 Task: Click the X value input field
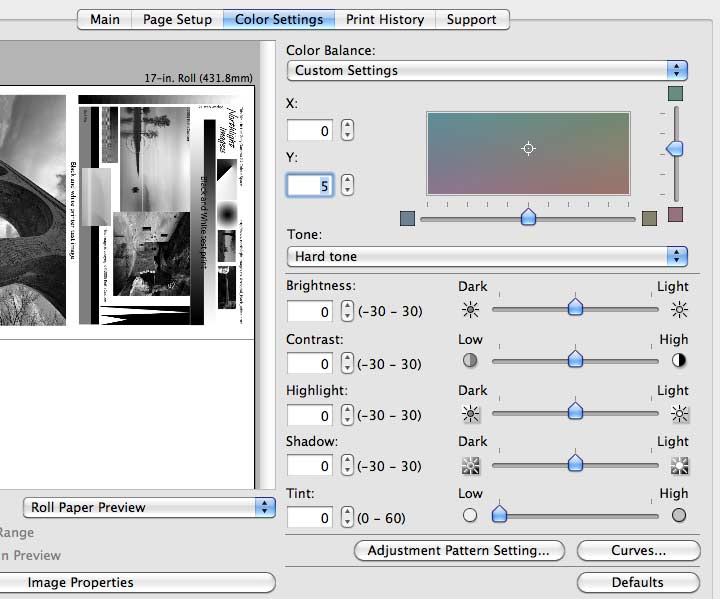[x=310, y=130]
